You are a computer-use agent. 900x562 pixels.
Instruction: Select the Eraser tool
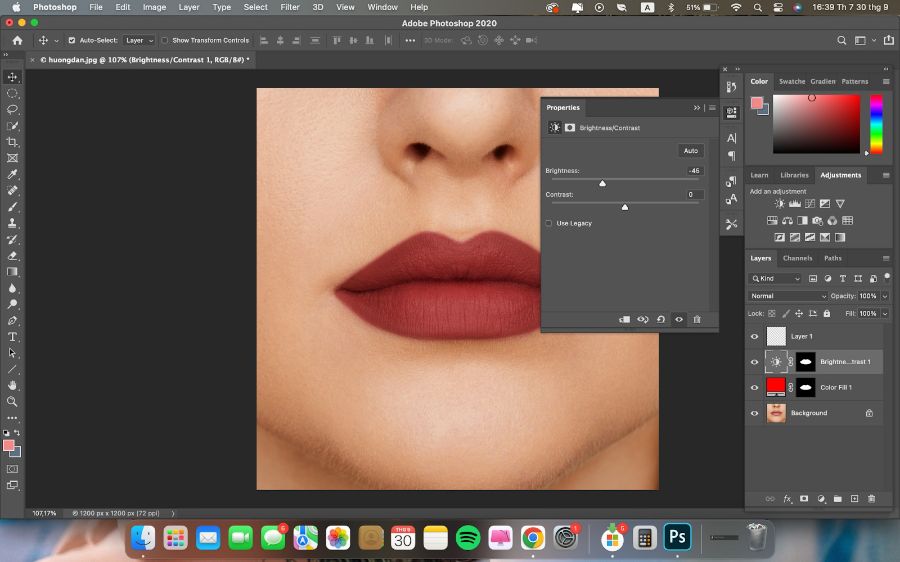click(12, 255)
